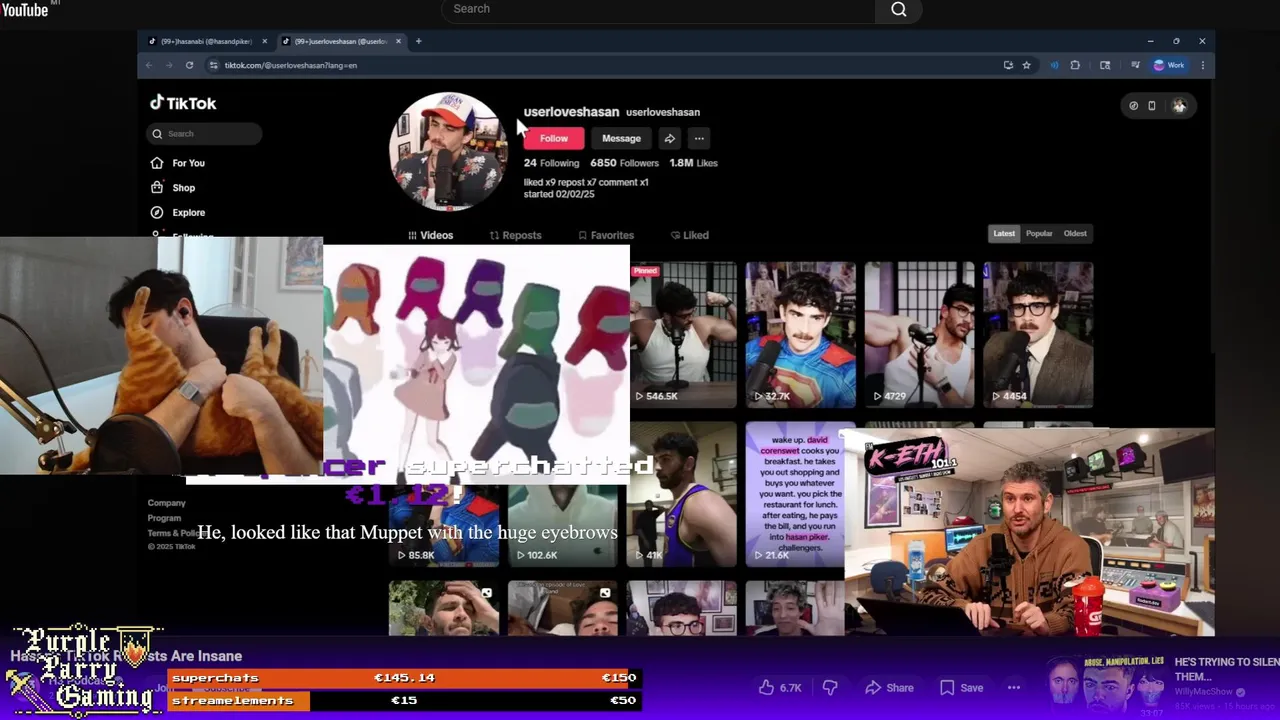
Task: Click the TikTok logo
Action: point(183,103)
